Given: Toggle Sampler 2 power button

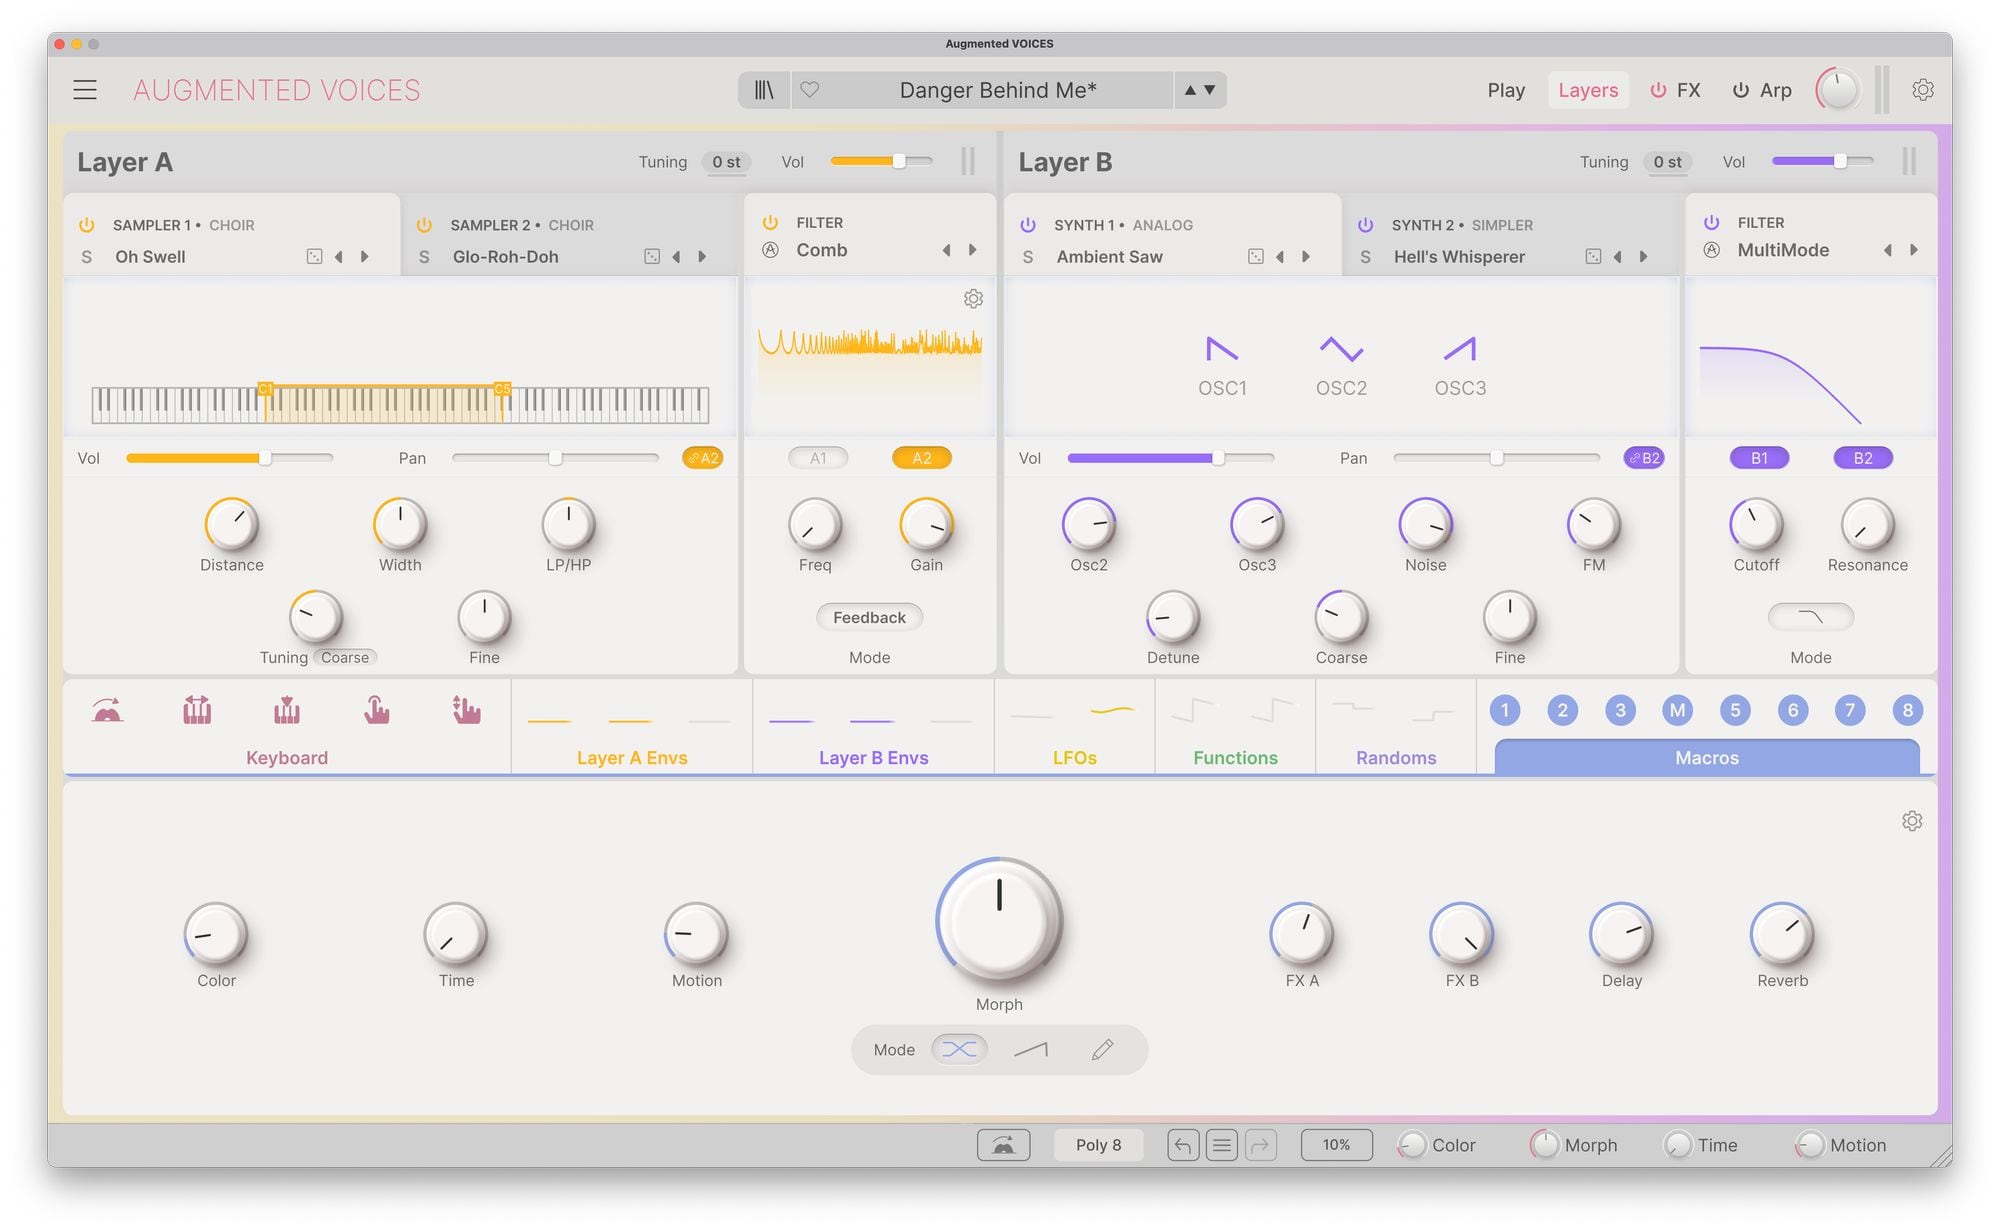Looking at the screenshot, I should [424, 225].
